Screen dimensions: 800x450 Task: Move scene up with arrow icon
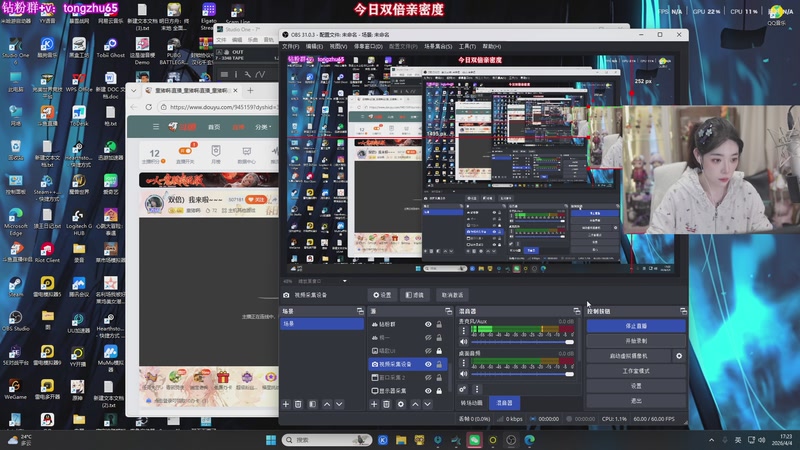click(327, 404)
